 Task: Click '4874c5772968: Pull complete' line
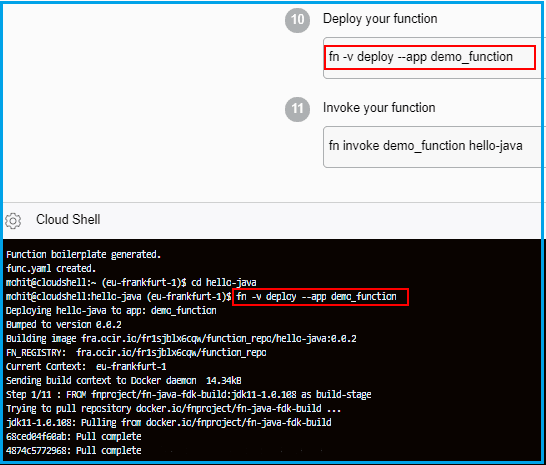[73, 450]
